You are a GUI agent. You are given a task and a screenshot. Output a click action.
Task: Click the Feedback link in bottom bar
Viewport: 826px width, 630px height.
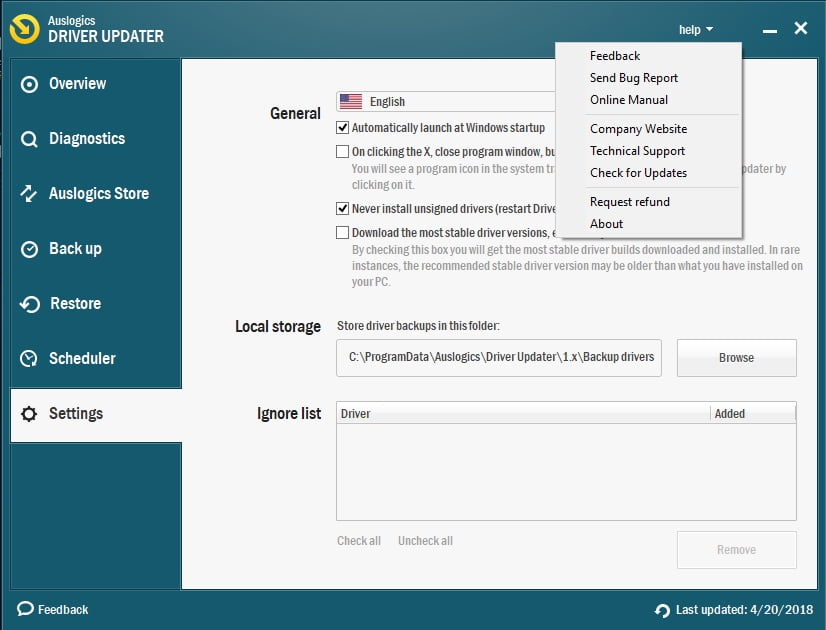(x=63, y=610)
